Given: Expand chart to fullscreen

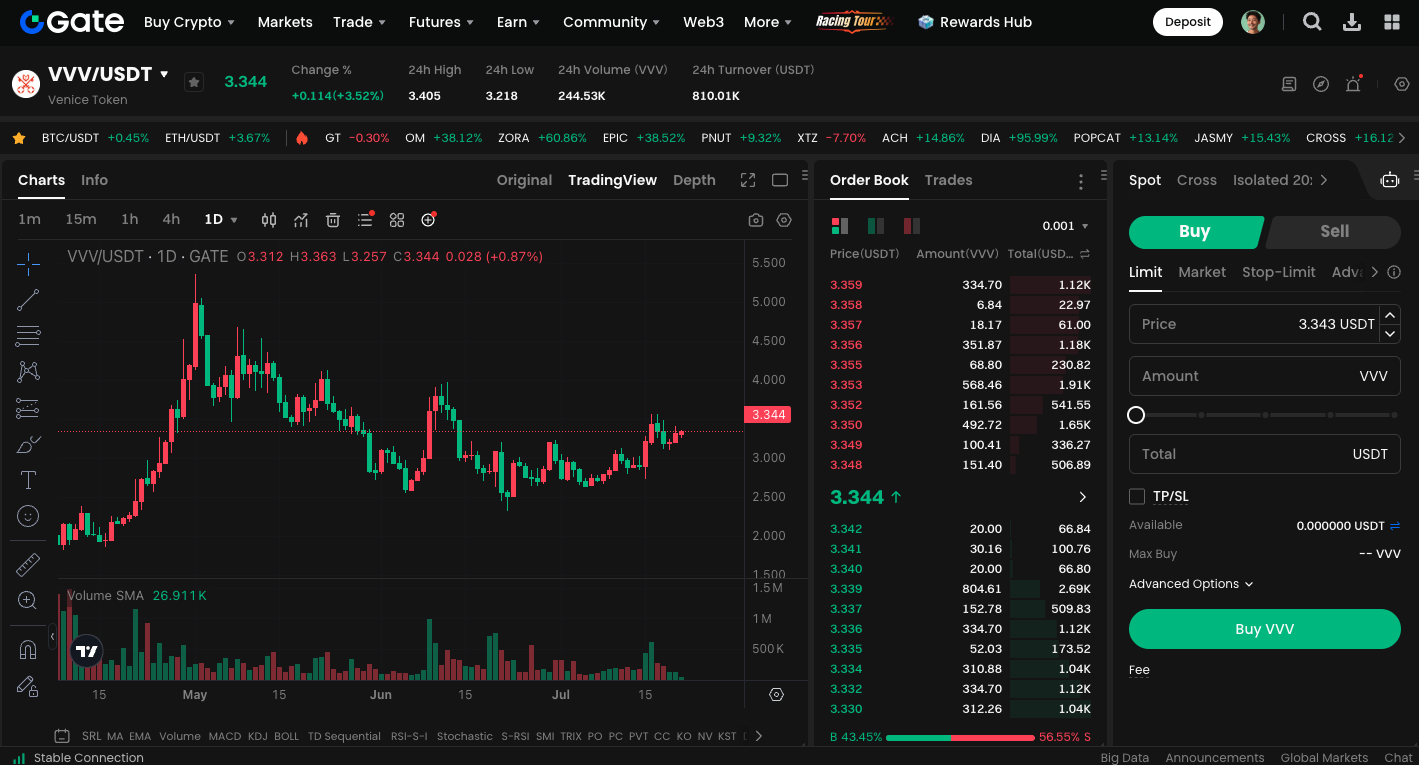Looking at the screenshot, I should tap(748, 180).
